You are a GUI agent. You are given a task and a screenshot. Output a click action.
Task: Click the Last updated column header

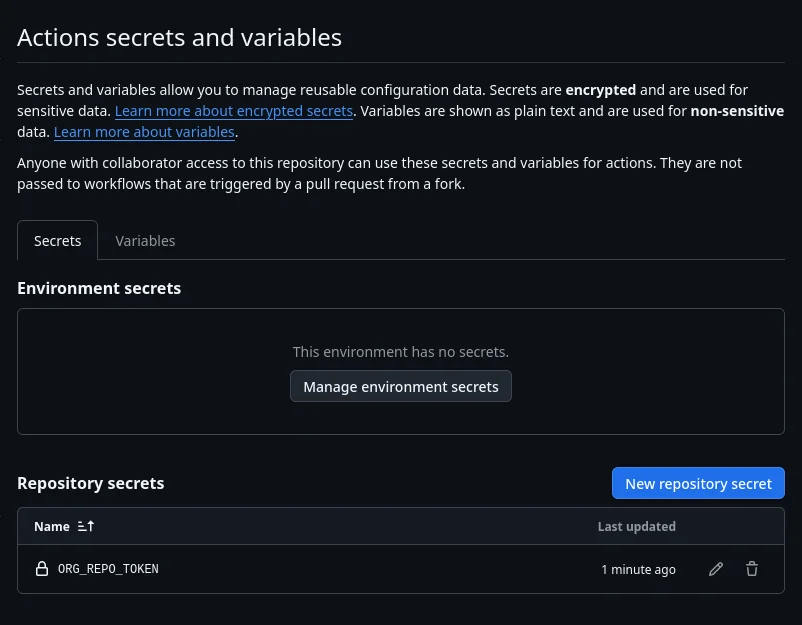pos(636,526)
